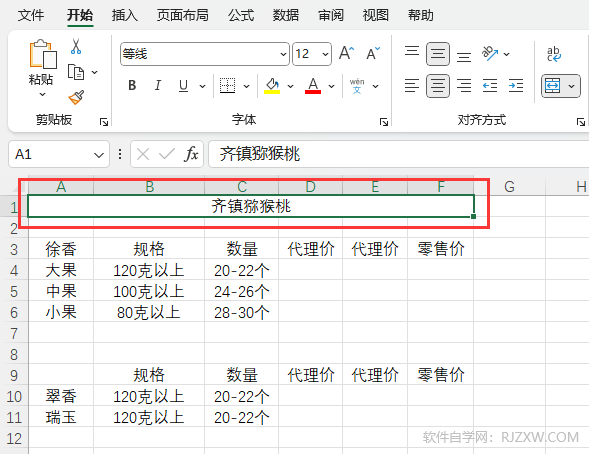Select the Format Painter brush icon
The image size is (589, 454).
(x=76, y=97)
